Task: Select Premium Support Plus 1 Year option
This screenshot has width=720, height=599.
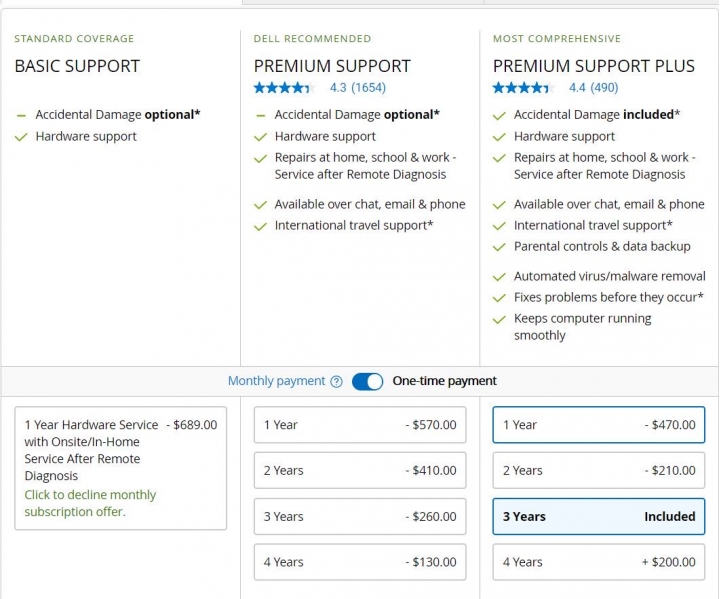Action: coord(599,425)
